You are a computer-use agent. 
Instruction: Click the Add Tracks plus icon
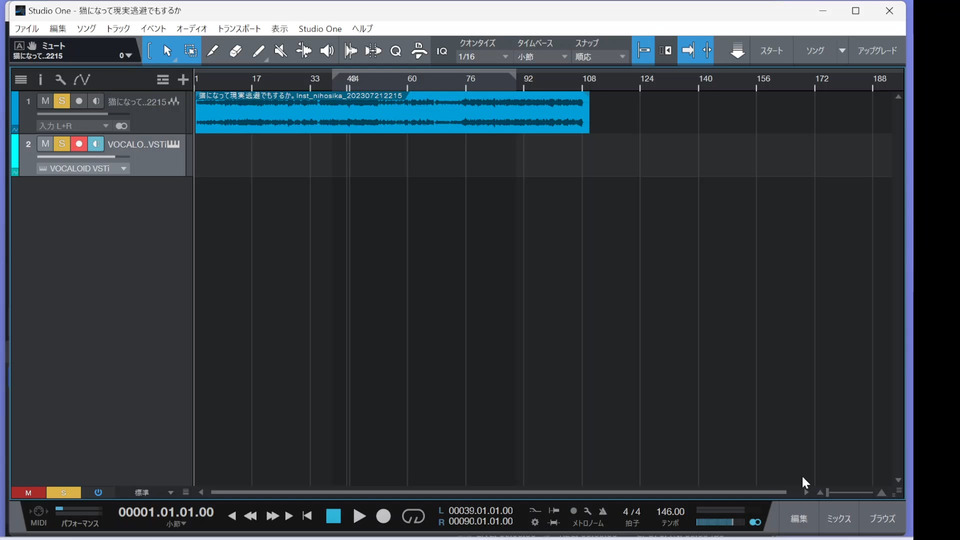point(183,80)
